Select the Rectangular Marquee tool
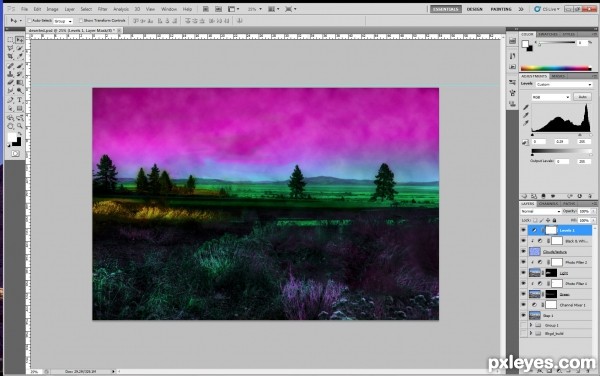This screenshot has width=600, height=376. [10, 40]
